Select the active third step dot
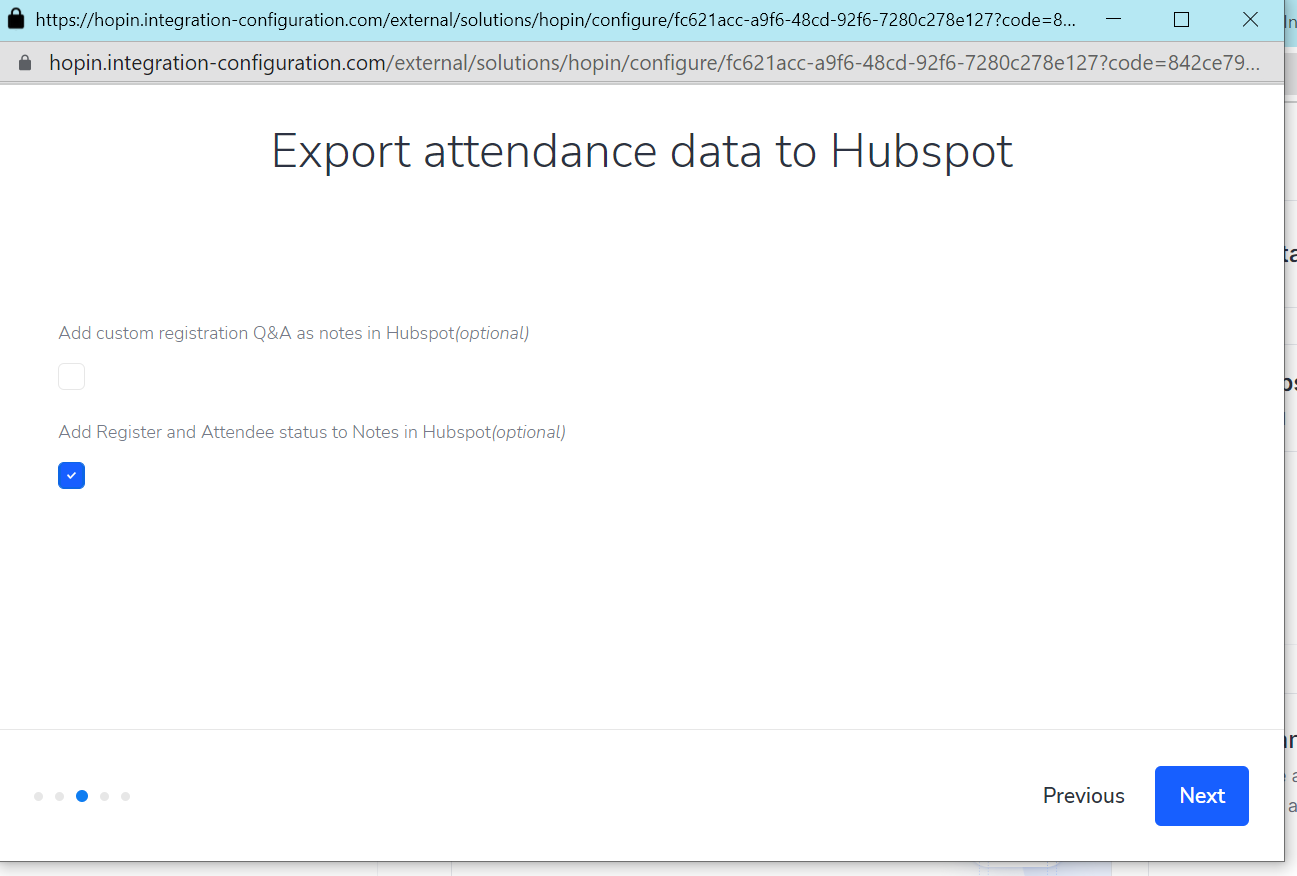Image resolution: width=1297 pixels, height=876 pixels. [x=82, y=796]
